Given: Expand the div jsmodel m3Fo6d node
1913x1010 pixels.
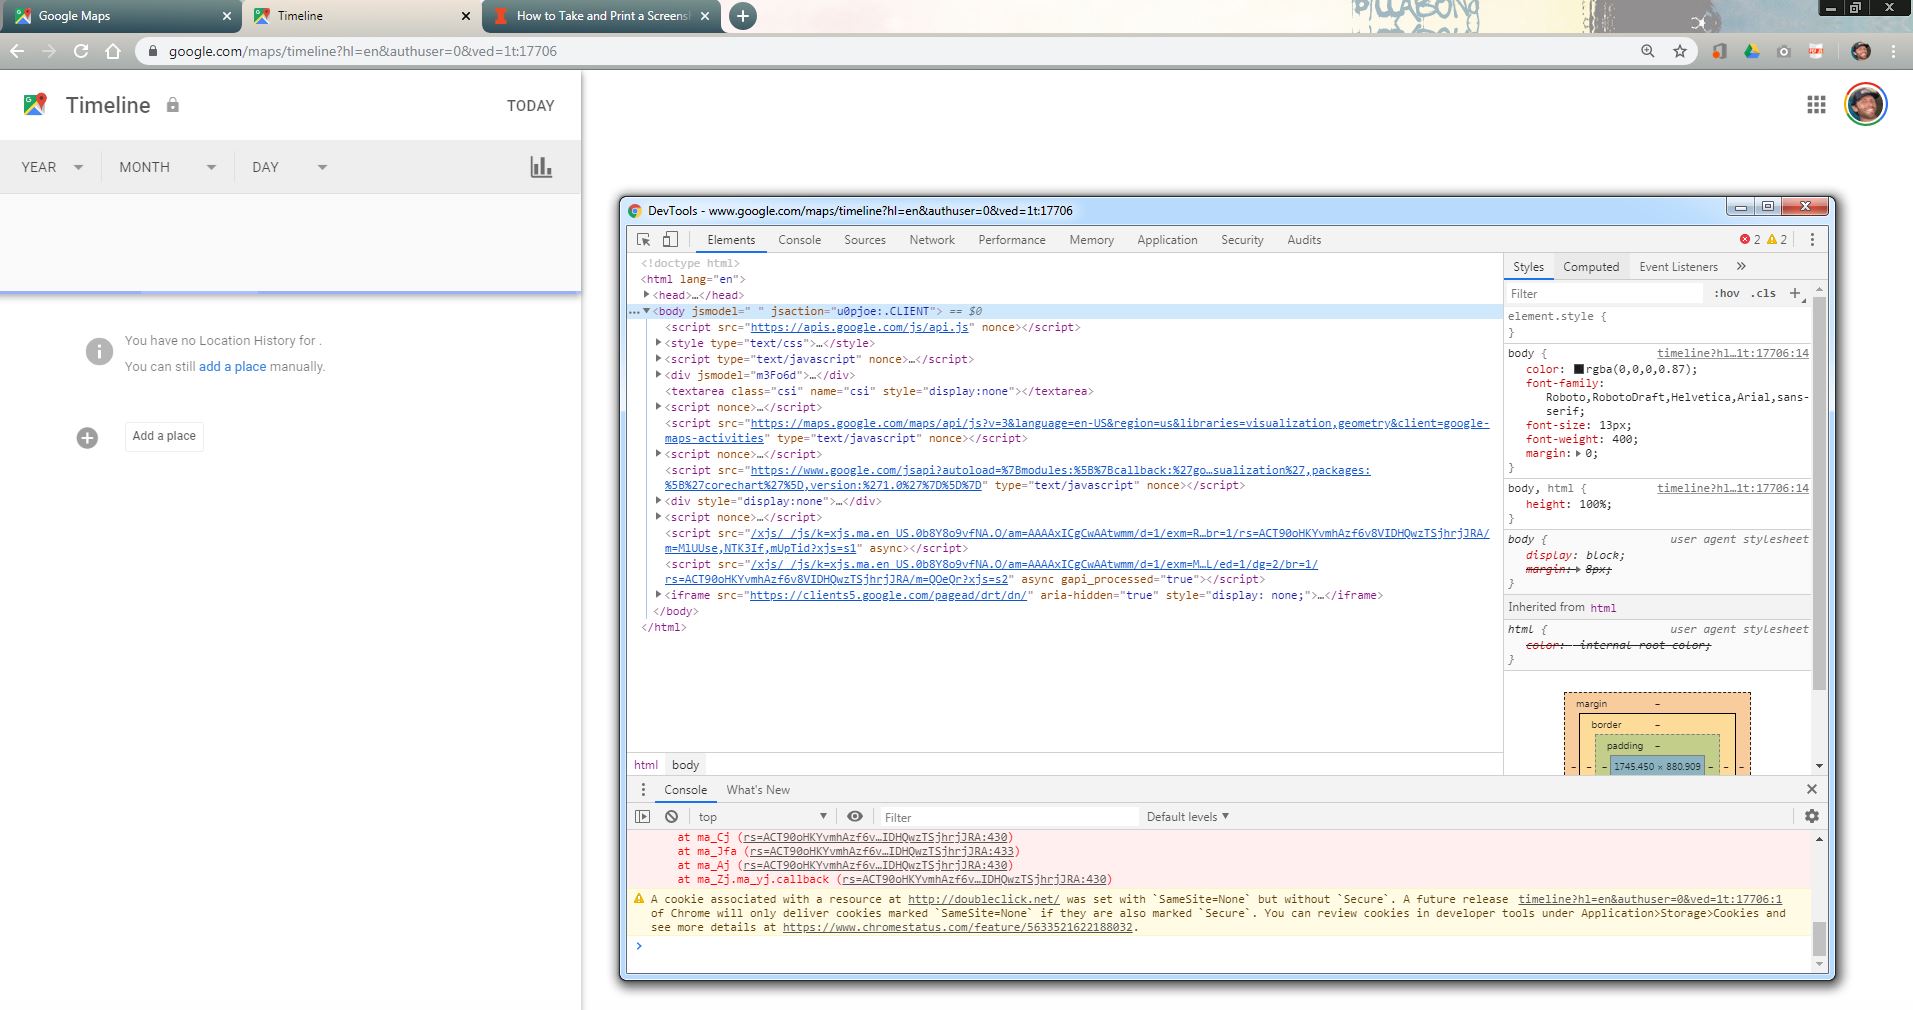Looking at the screenshot, I should coord(659,375).
